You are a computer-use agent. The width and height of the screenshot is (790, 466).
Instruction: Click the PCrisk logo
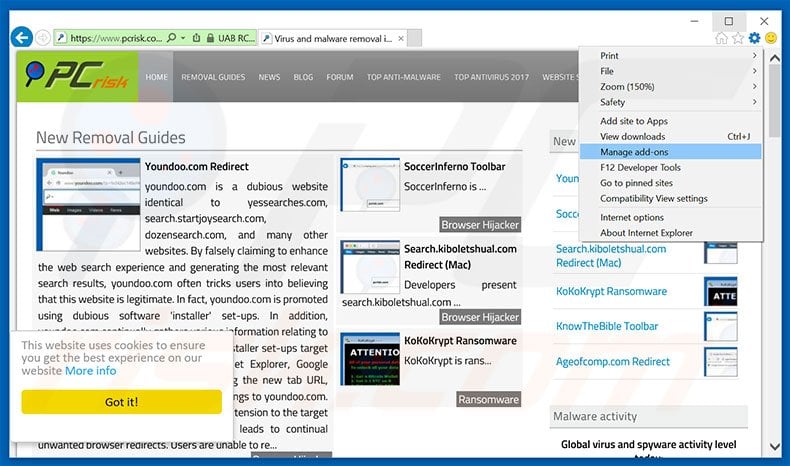coord(77,77)
